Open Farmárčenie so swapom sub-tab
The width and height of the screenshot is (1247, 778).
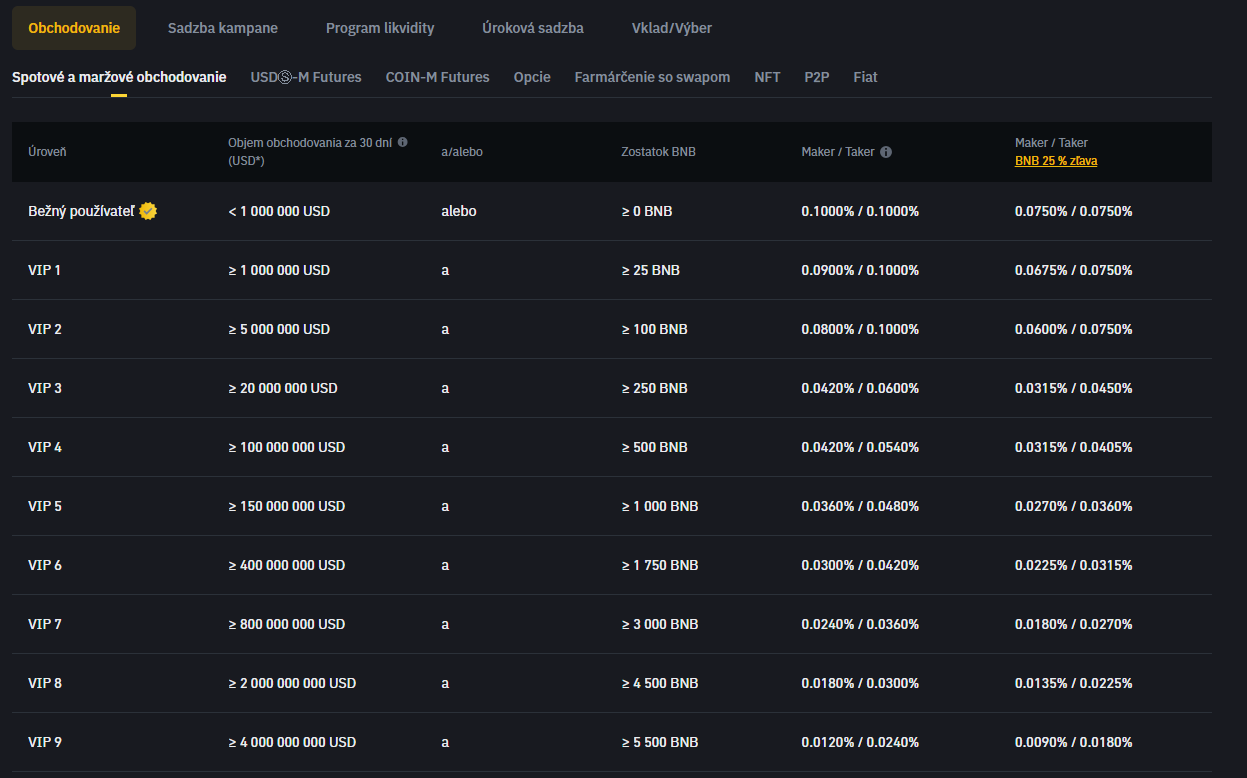tap(652, 77)
